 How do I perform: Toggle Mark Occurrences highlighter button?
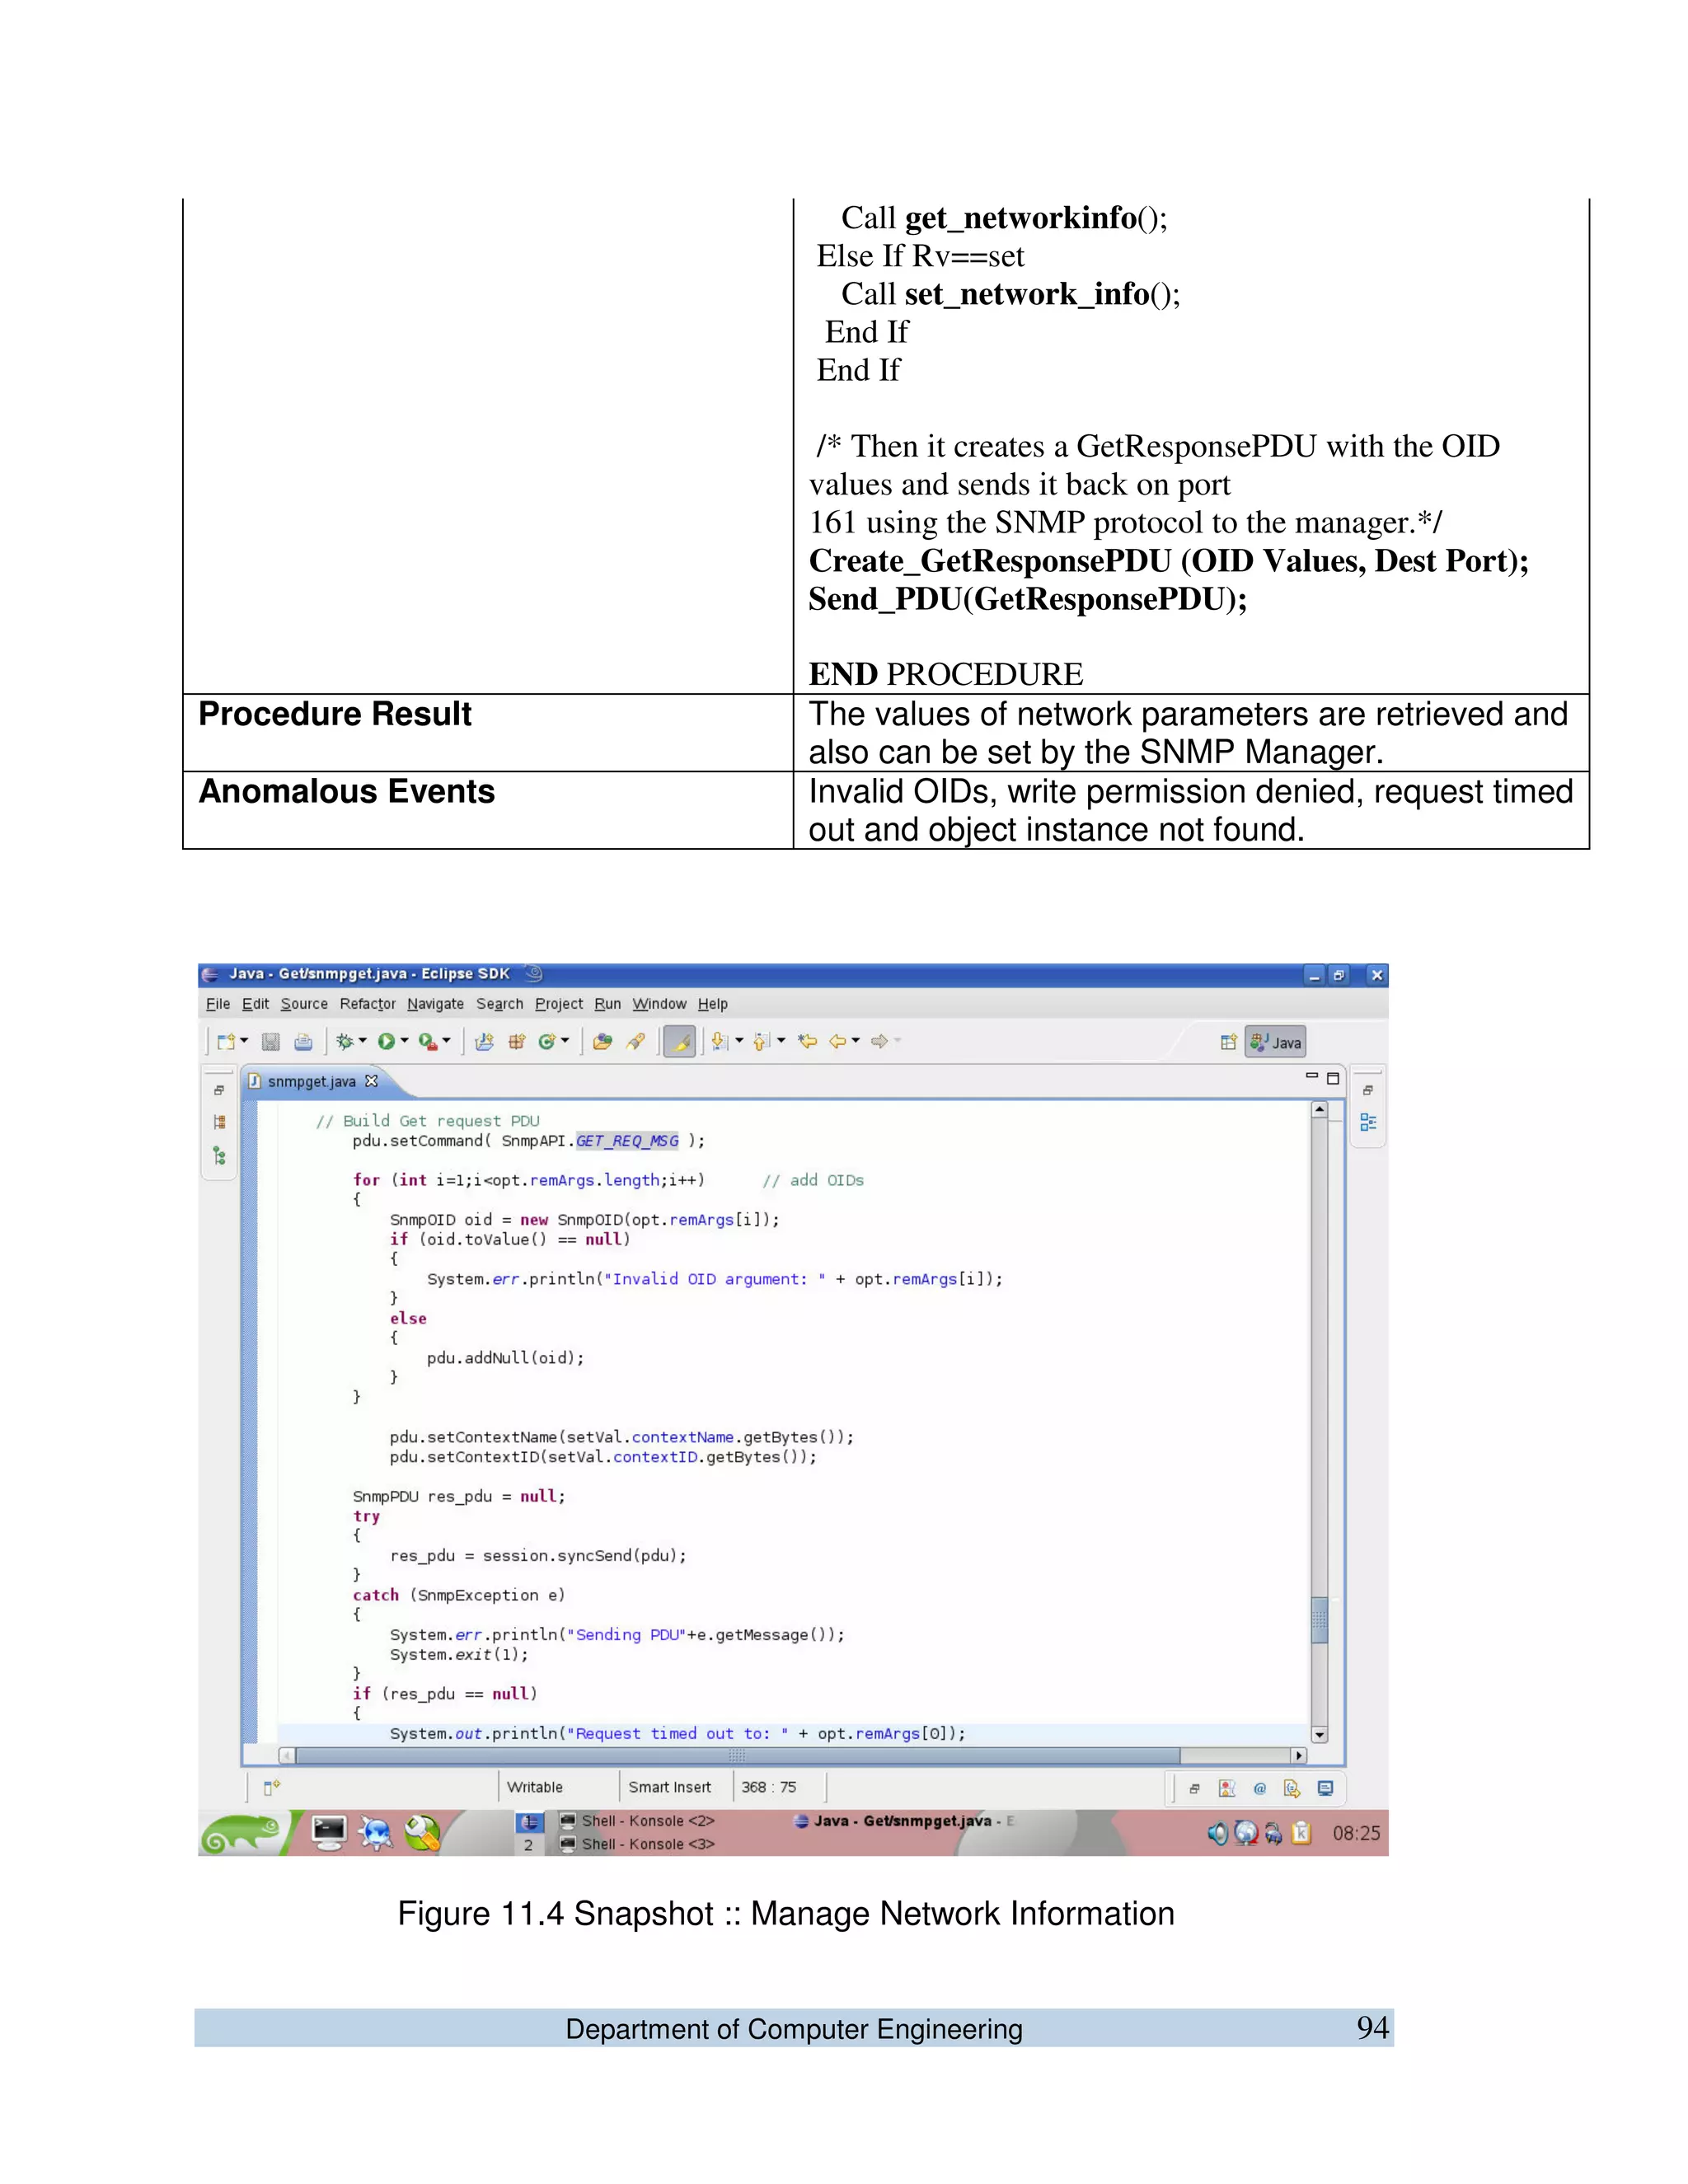(x=680, y=1042)
